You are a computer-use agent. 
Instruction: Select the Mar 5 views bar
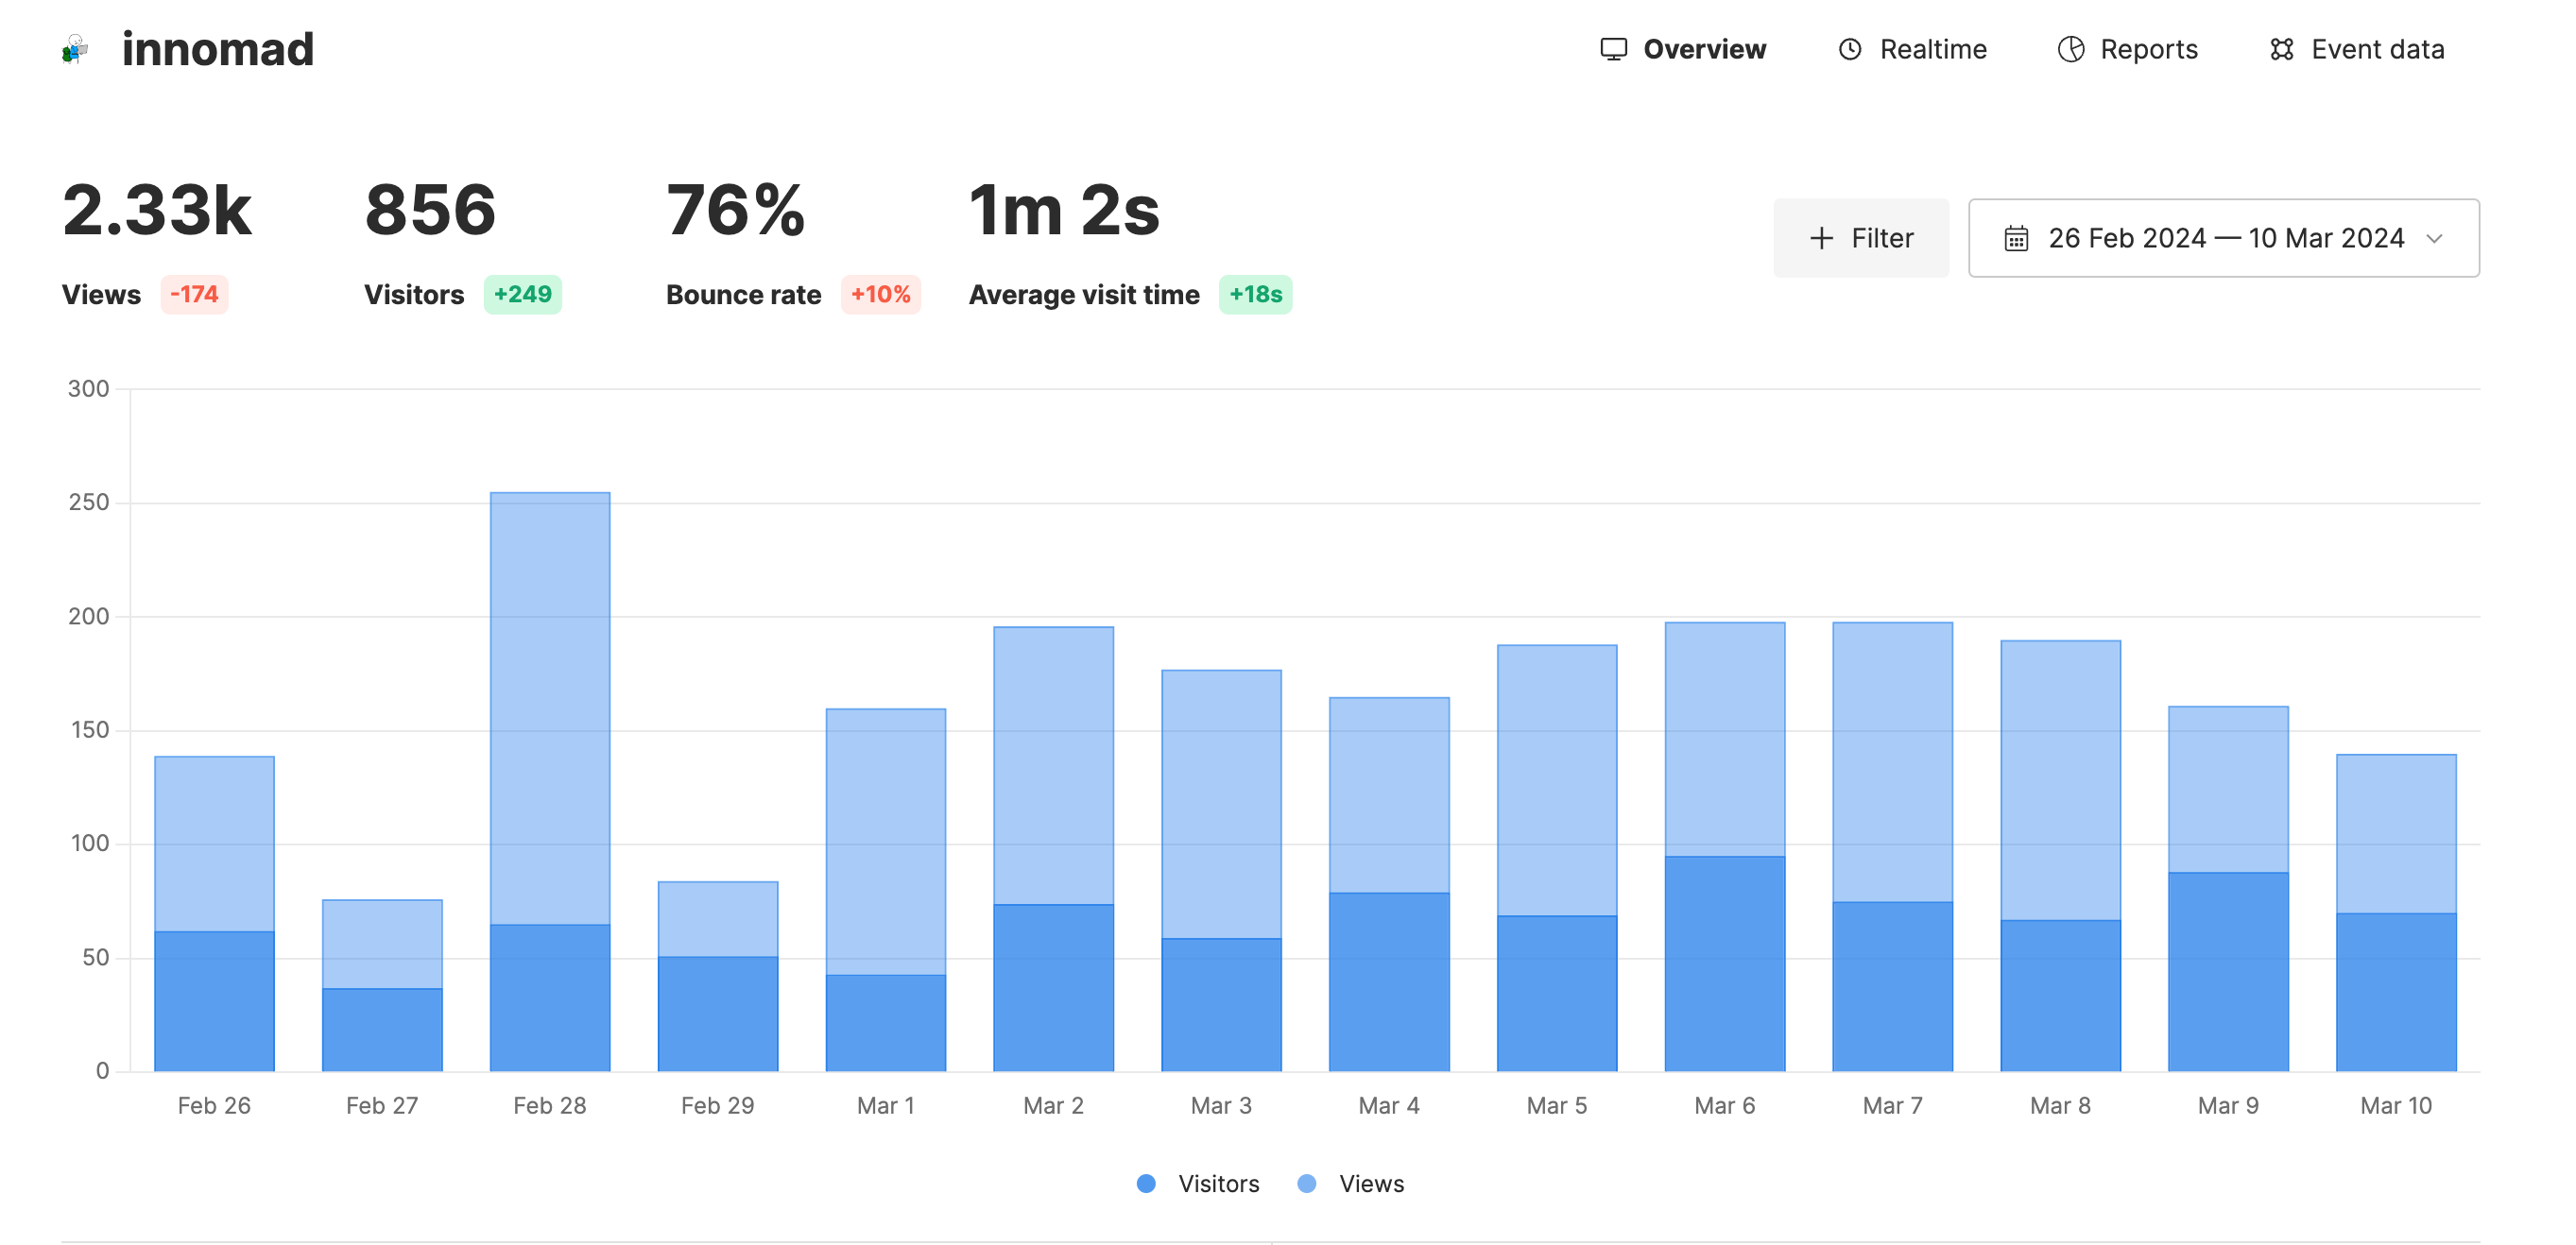pyautogui.click(x=1557, y=779)
